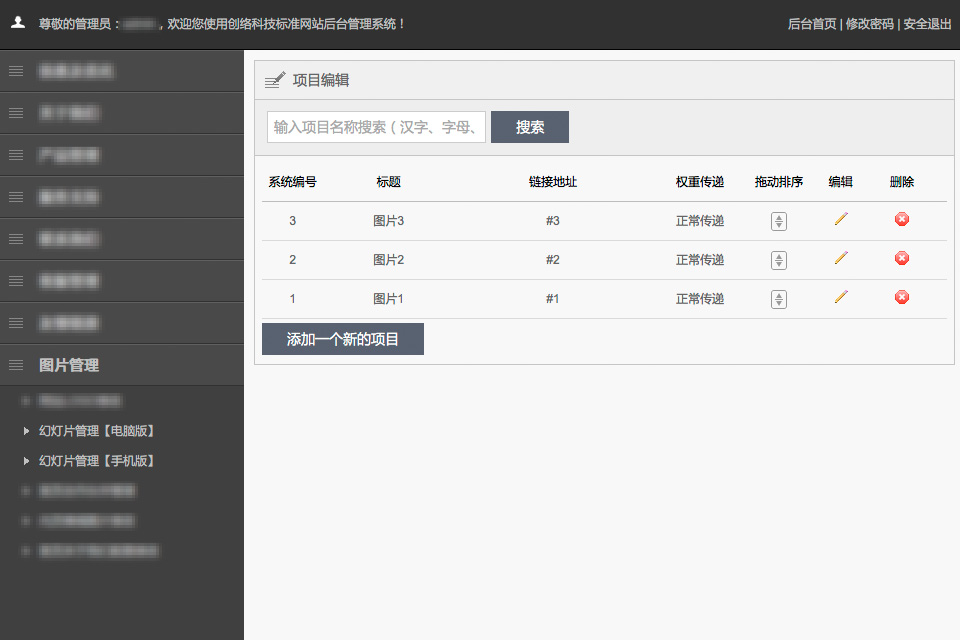
Task: Click the edit pencil for 图片3
Action: [841, 219]
